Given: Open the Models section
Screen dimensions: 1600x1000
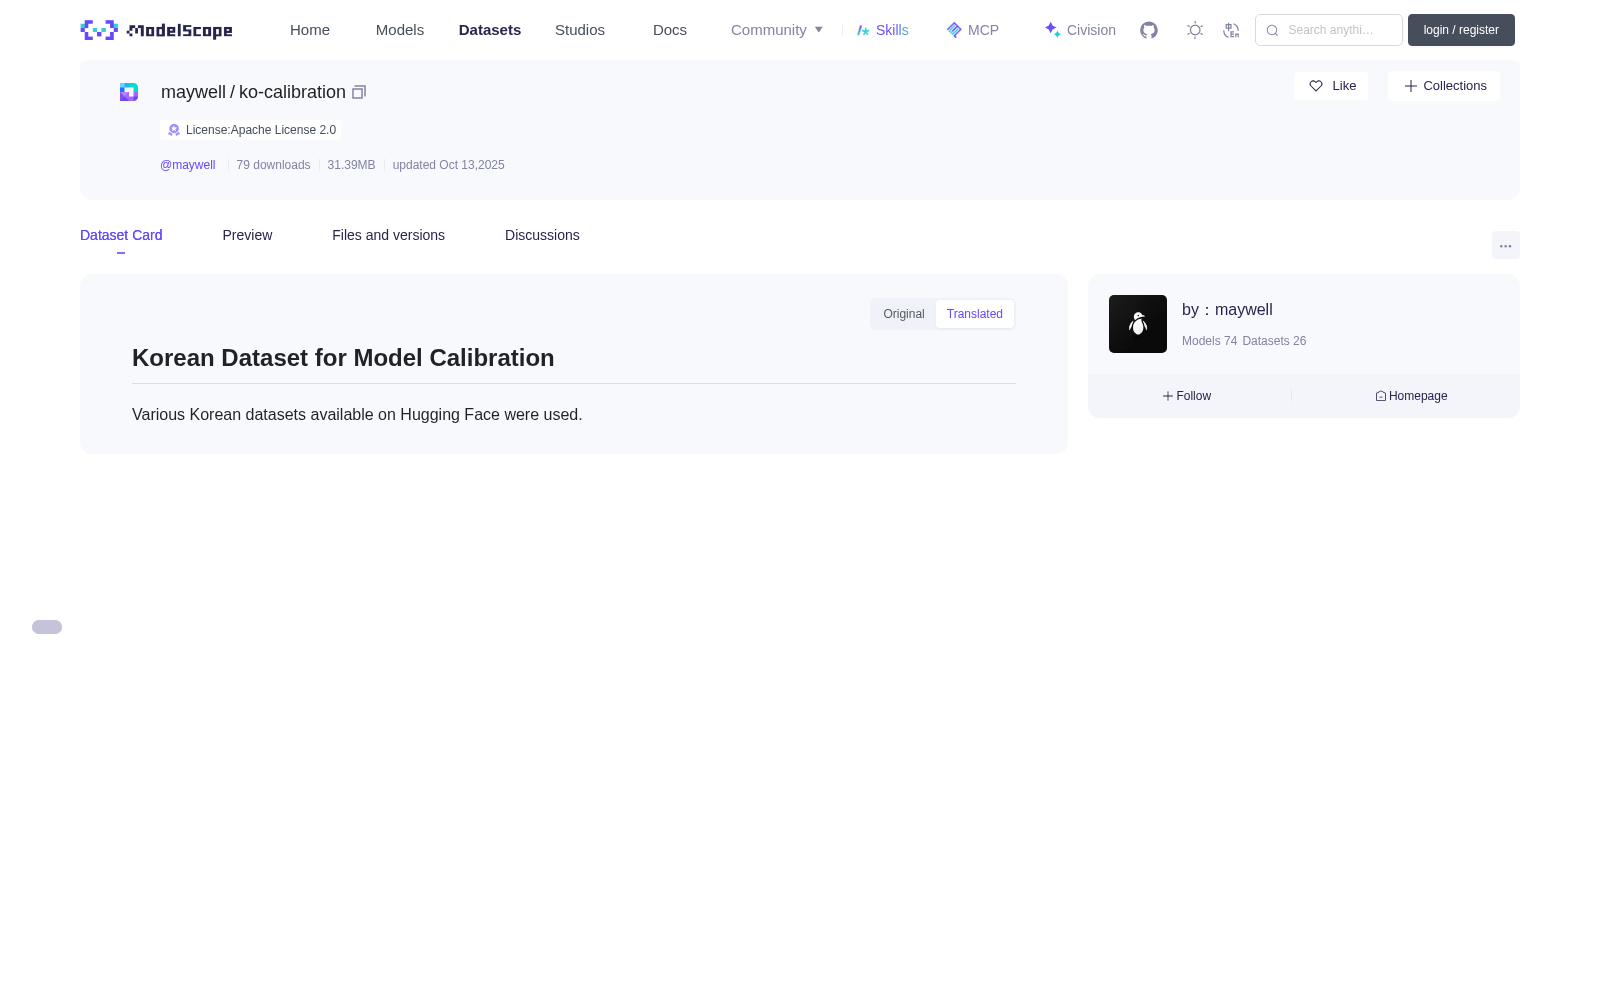Looking at the screenshot, I should tap(400, 30).
